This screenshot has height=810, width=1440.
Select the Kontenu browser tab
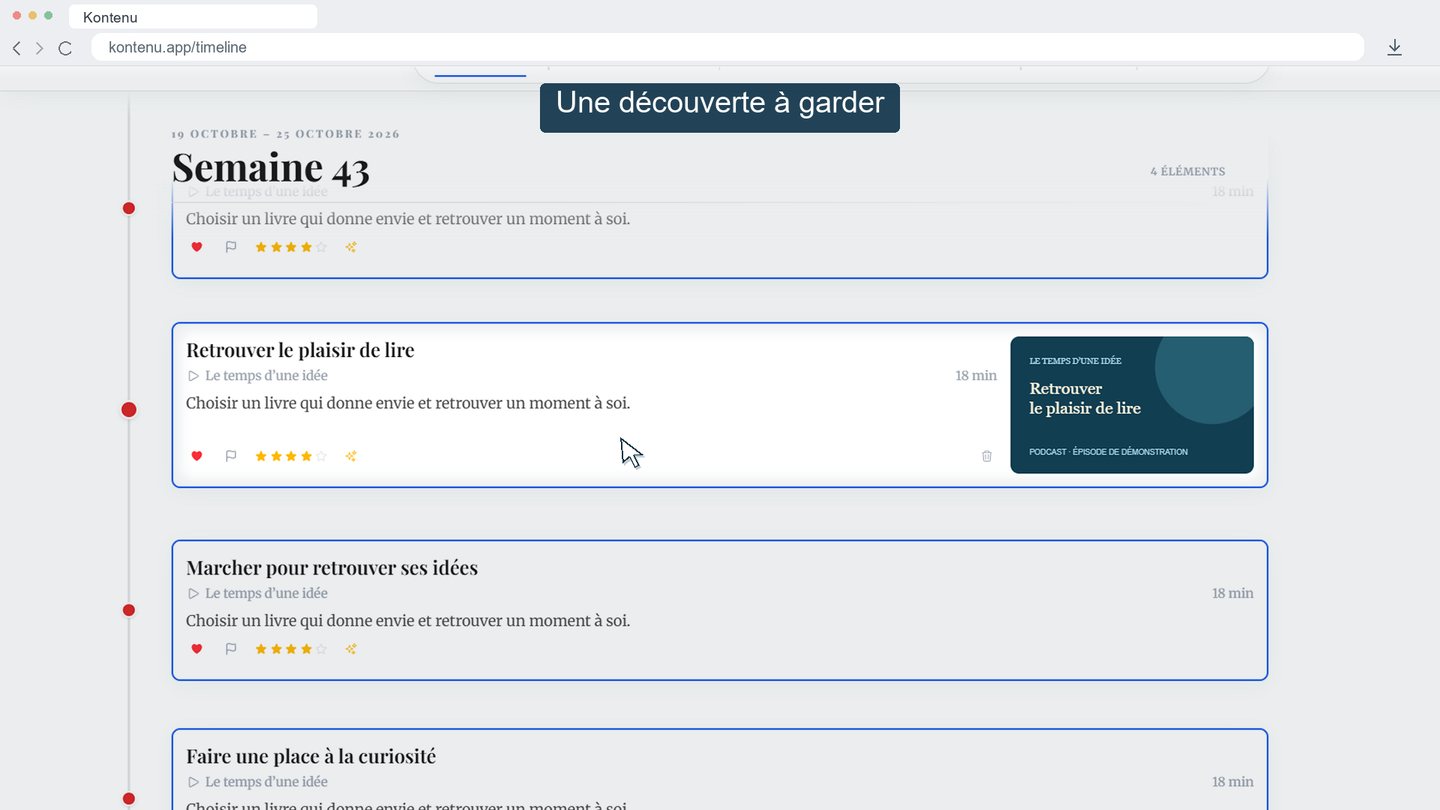[193, 17]
